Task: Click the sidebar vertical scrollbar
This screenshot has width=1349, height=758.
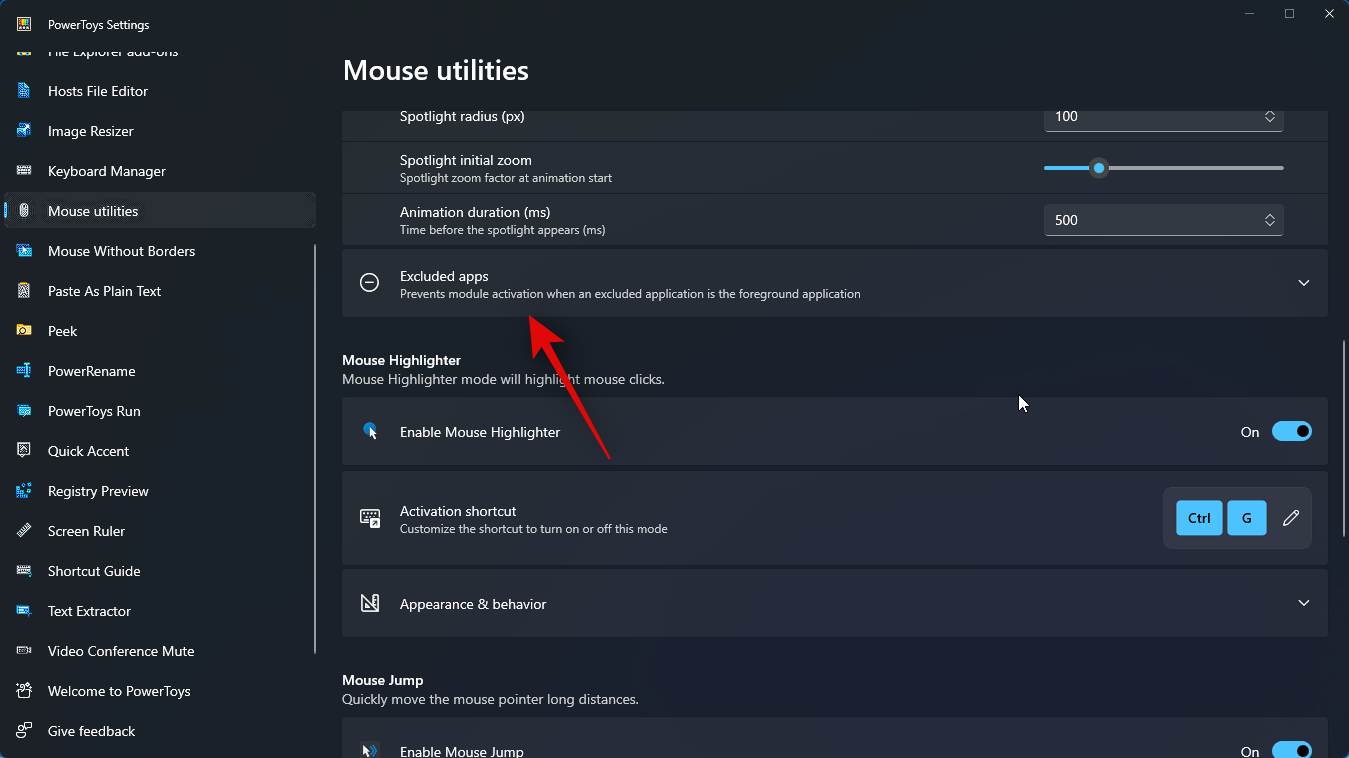Action: pos(316,449)
